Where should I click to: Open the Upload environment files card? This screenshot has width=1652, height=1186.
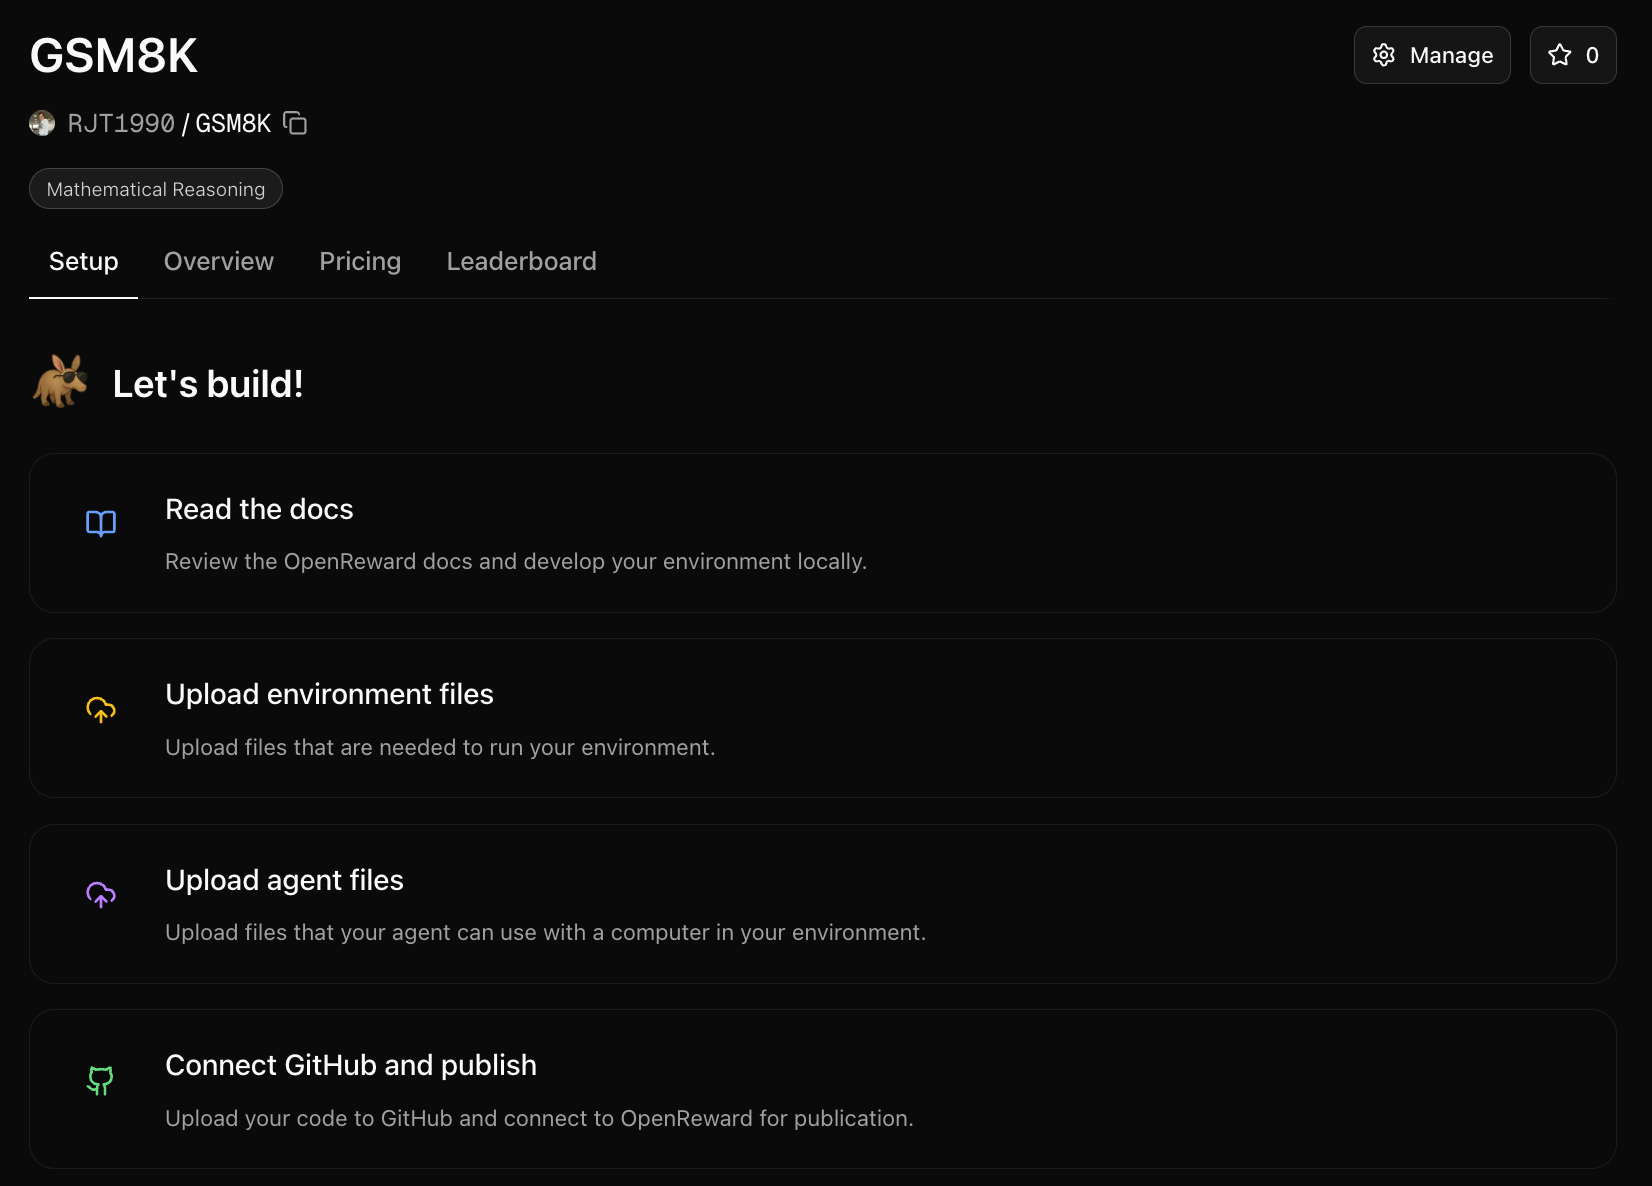[x=823, y=718]
